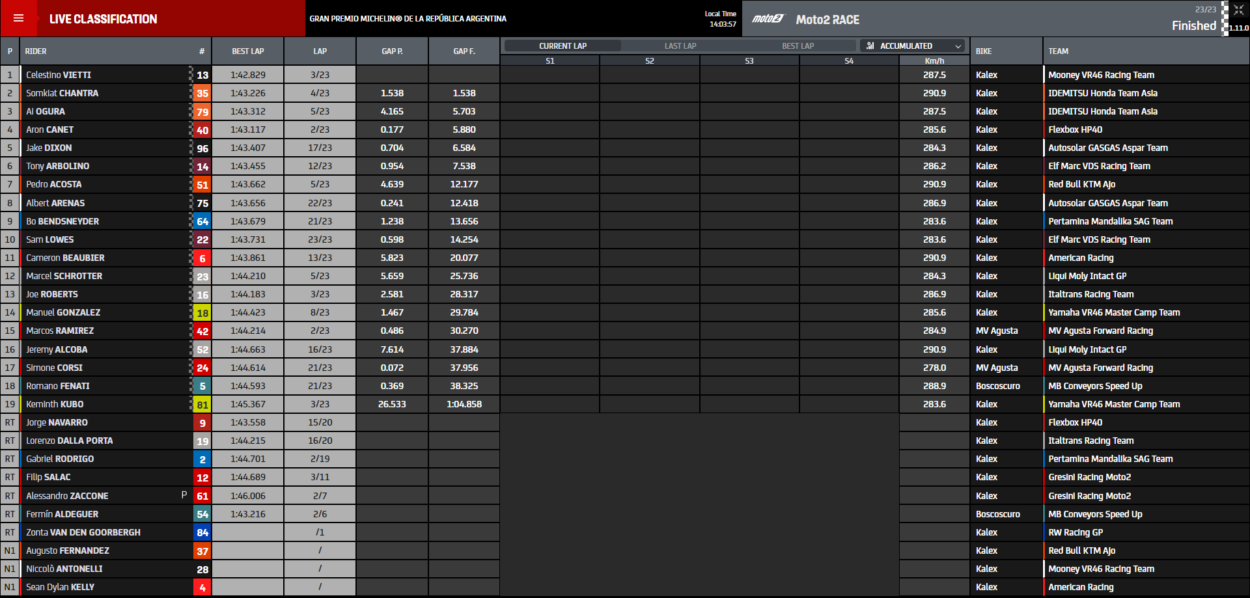
Task: Toggle fullscreen with the expand arrows icon
Action: [1237, 9]
